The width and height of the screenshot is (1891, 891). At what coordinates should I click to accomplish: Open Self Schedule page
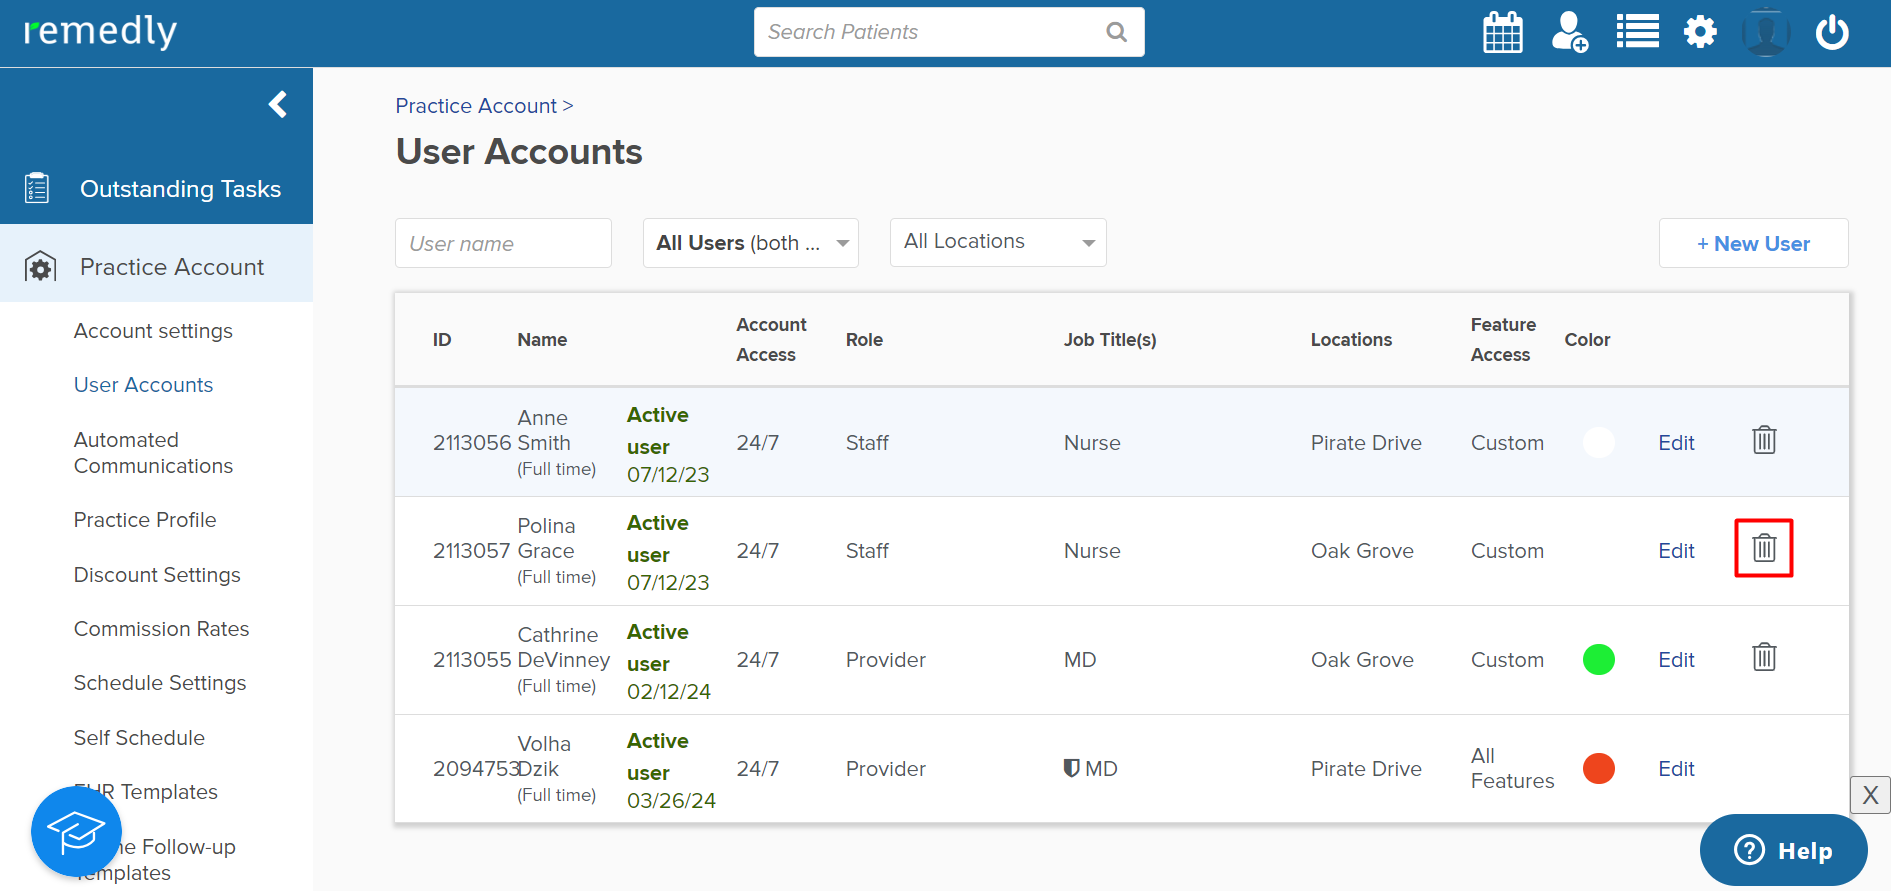[139, 738]
